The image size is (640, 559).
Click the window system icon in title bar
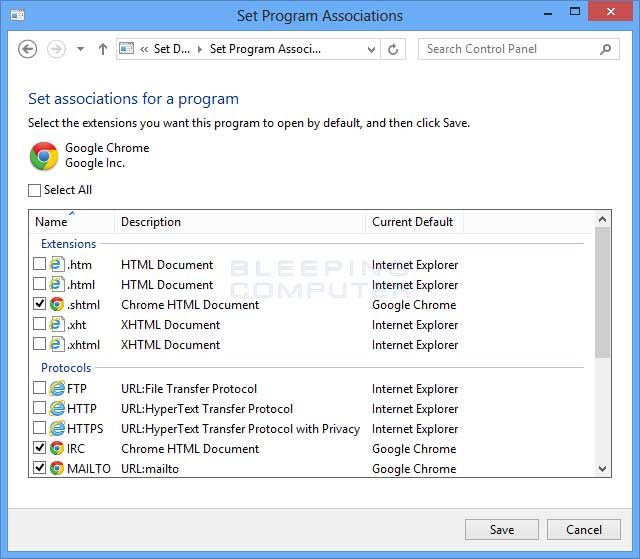(18, 15)
